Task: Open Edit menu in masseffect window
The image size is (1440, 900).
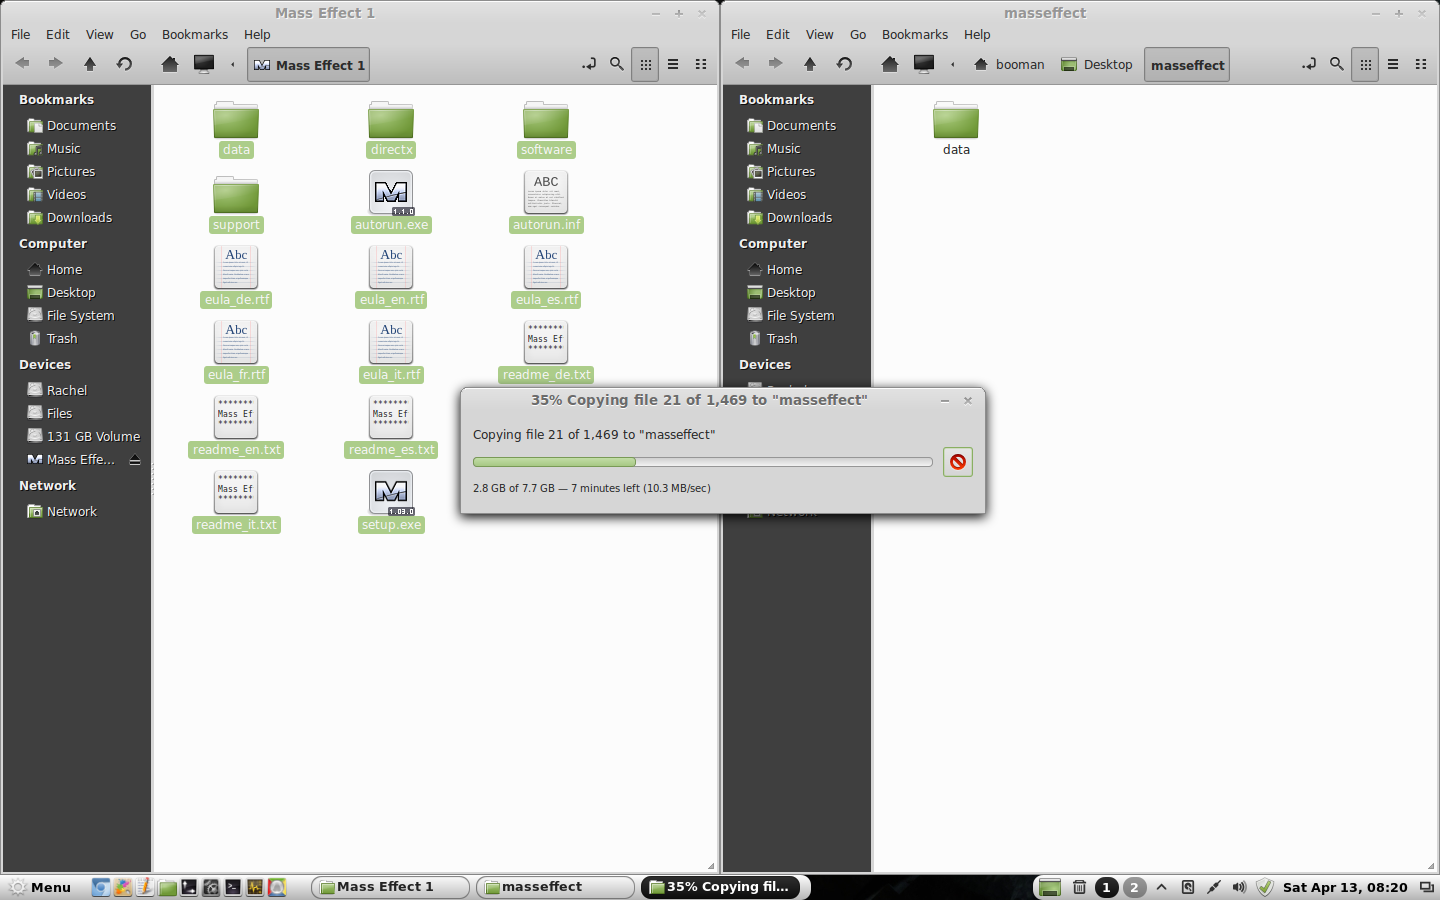Action: (778, 34)
